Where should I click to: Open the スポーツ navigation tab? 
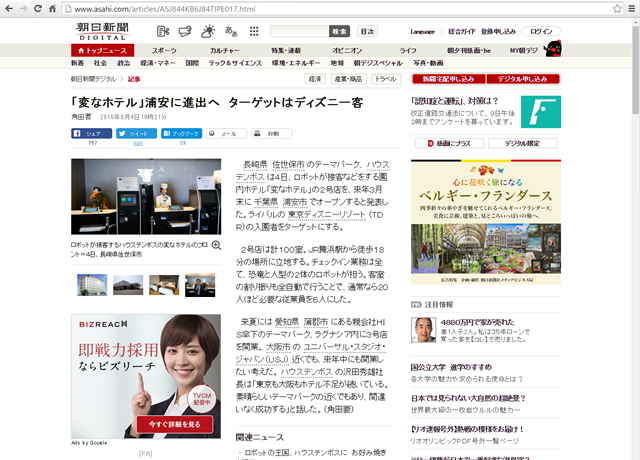click(x=164, y=49)
